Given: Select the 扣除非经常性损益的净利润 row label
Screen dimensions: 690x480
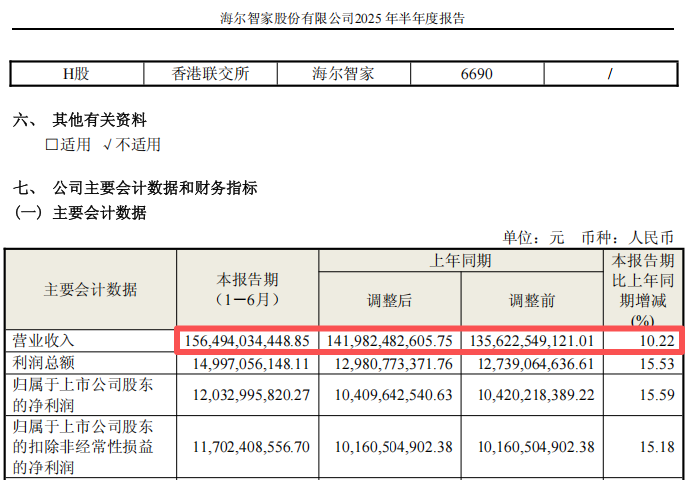Looking at the screenshot, I should click(x=83, y=447).
